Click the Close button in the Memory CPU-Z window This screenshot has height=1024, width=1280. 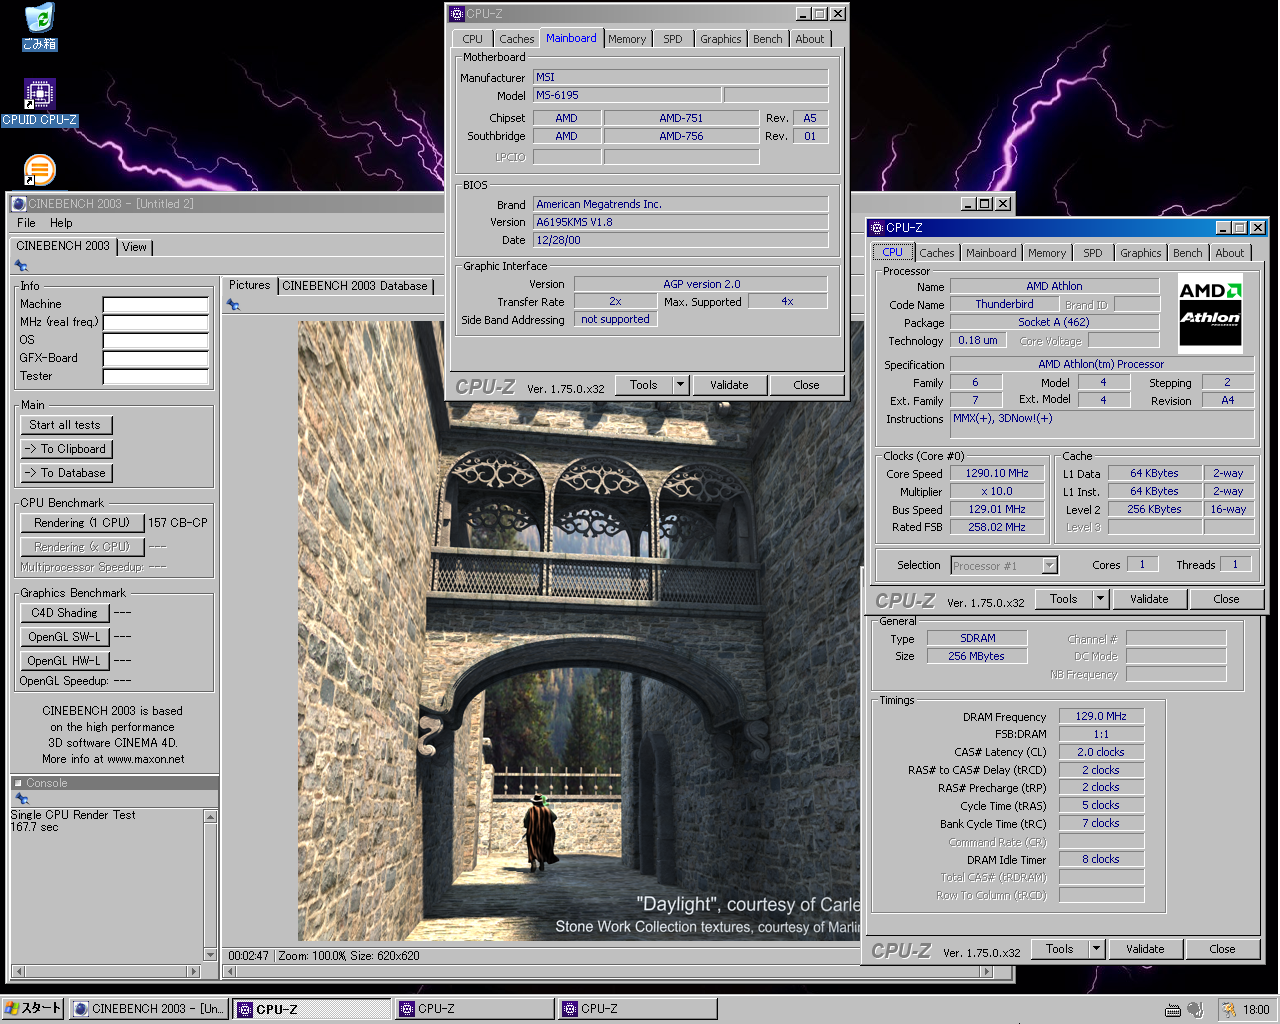coord(1222,949)
